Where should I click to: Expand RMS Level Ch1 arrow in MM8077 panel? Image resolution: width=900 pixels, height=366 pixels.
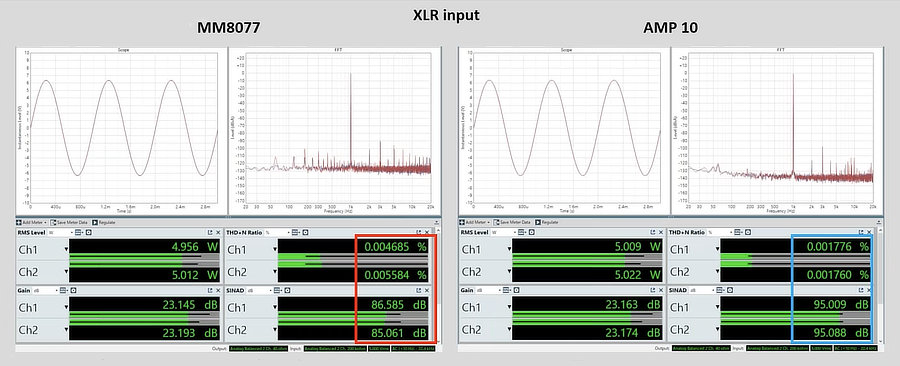(66, 249)
